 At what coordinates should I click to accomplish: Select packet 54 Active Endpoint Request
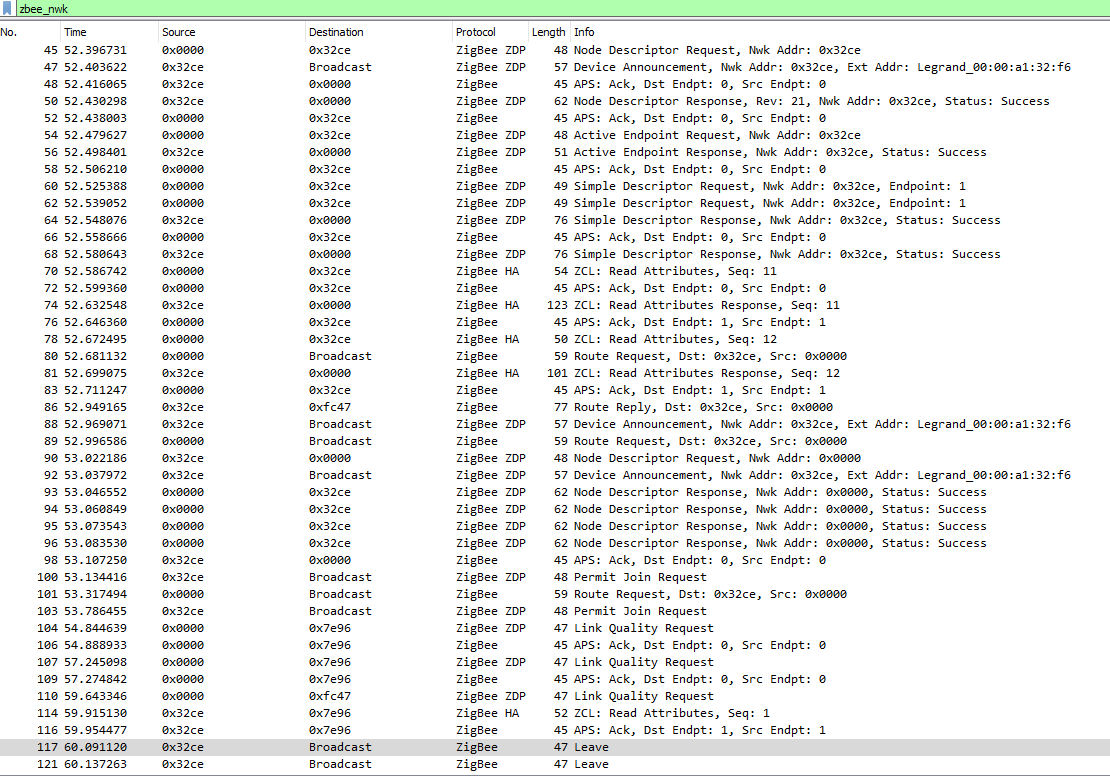pyautogui.click(x=555, y=135)
